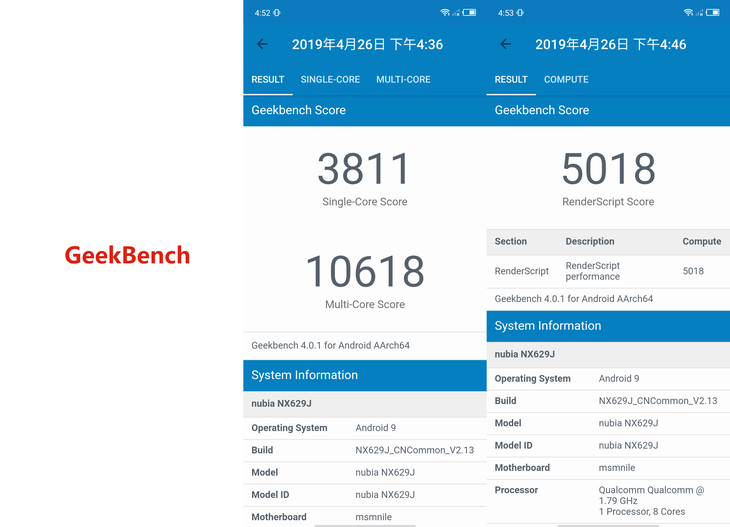Tap battery icon in right screen status bar
730x527 pixels.
coord(713,13)
